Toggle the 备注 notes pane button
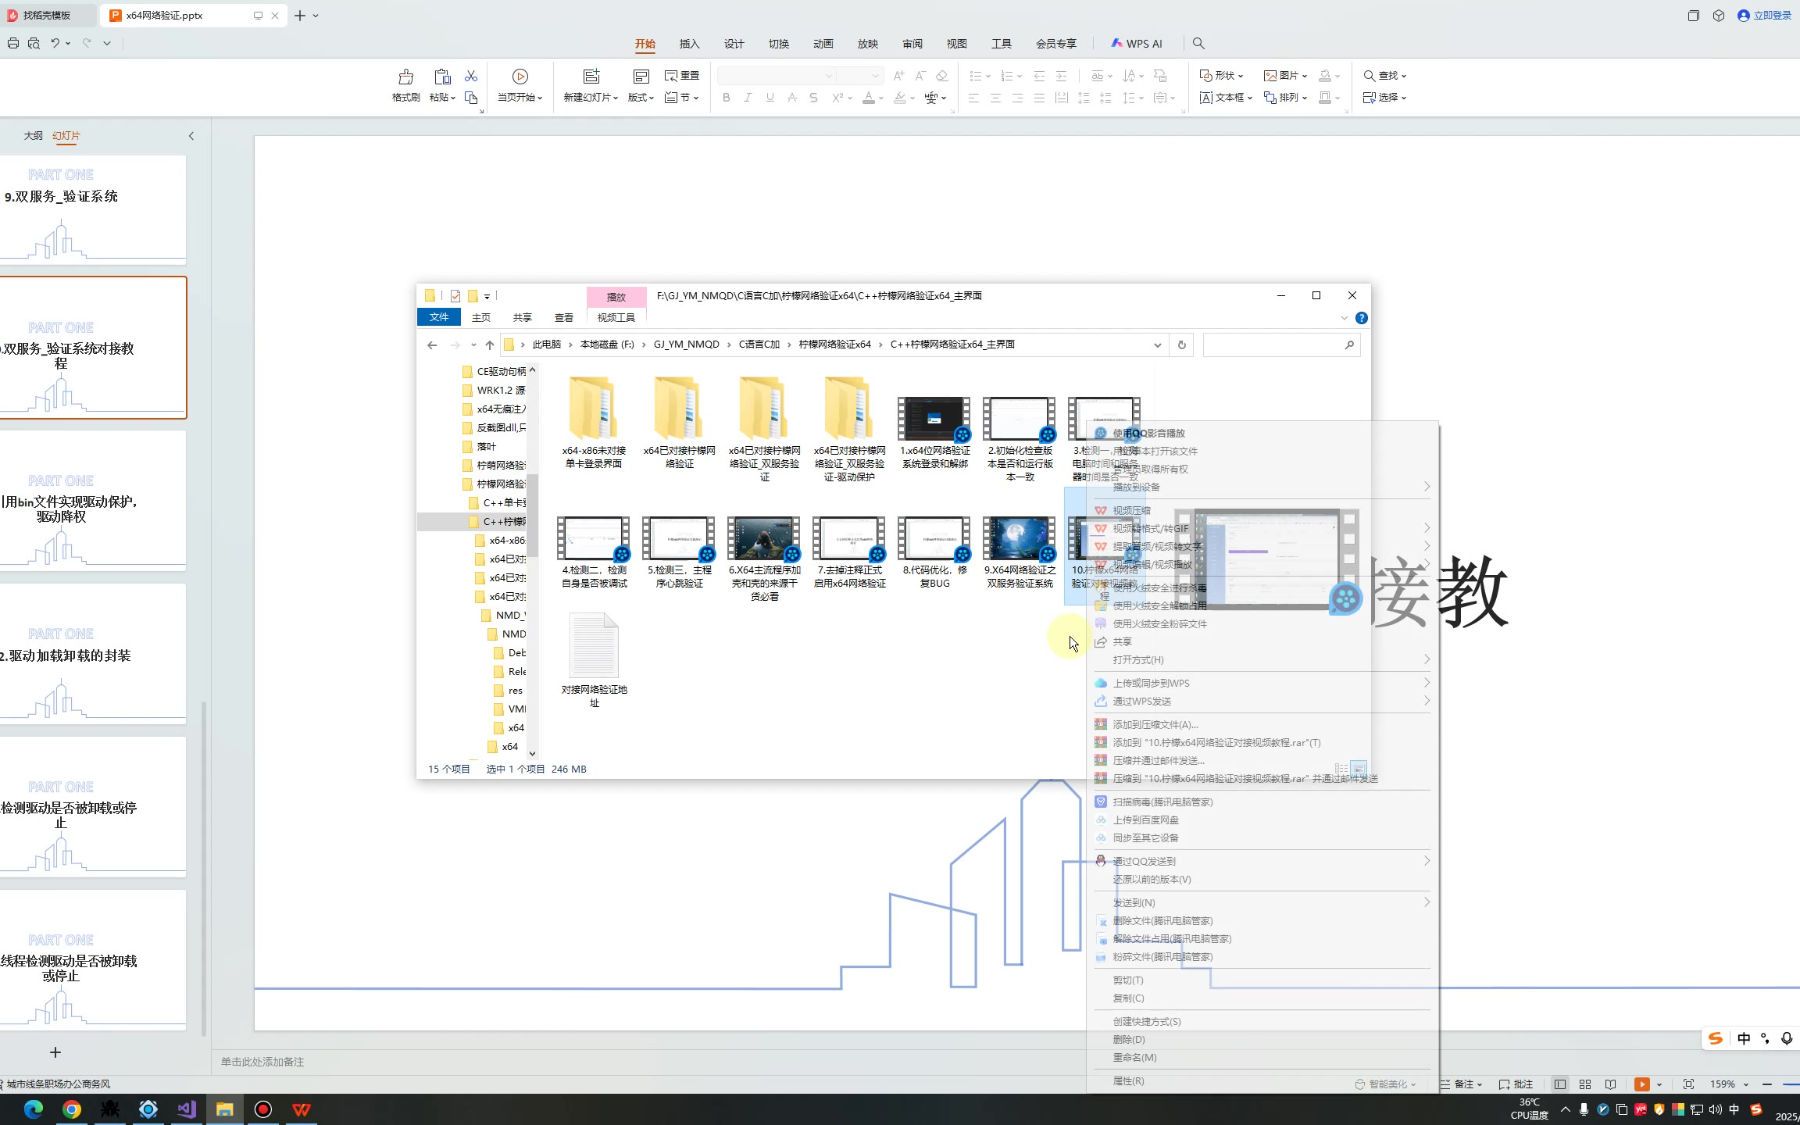 click(x=1461, y=1084)
